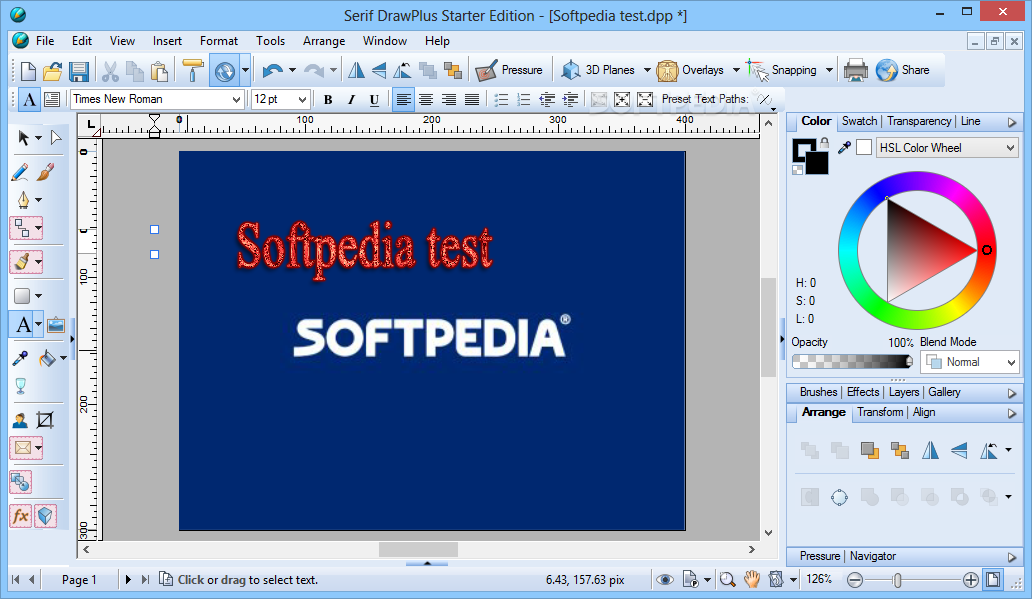1032x599 pixels.
Task: Expand the Undo history dropdown arrow
Action: (292, 70)
